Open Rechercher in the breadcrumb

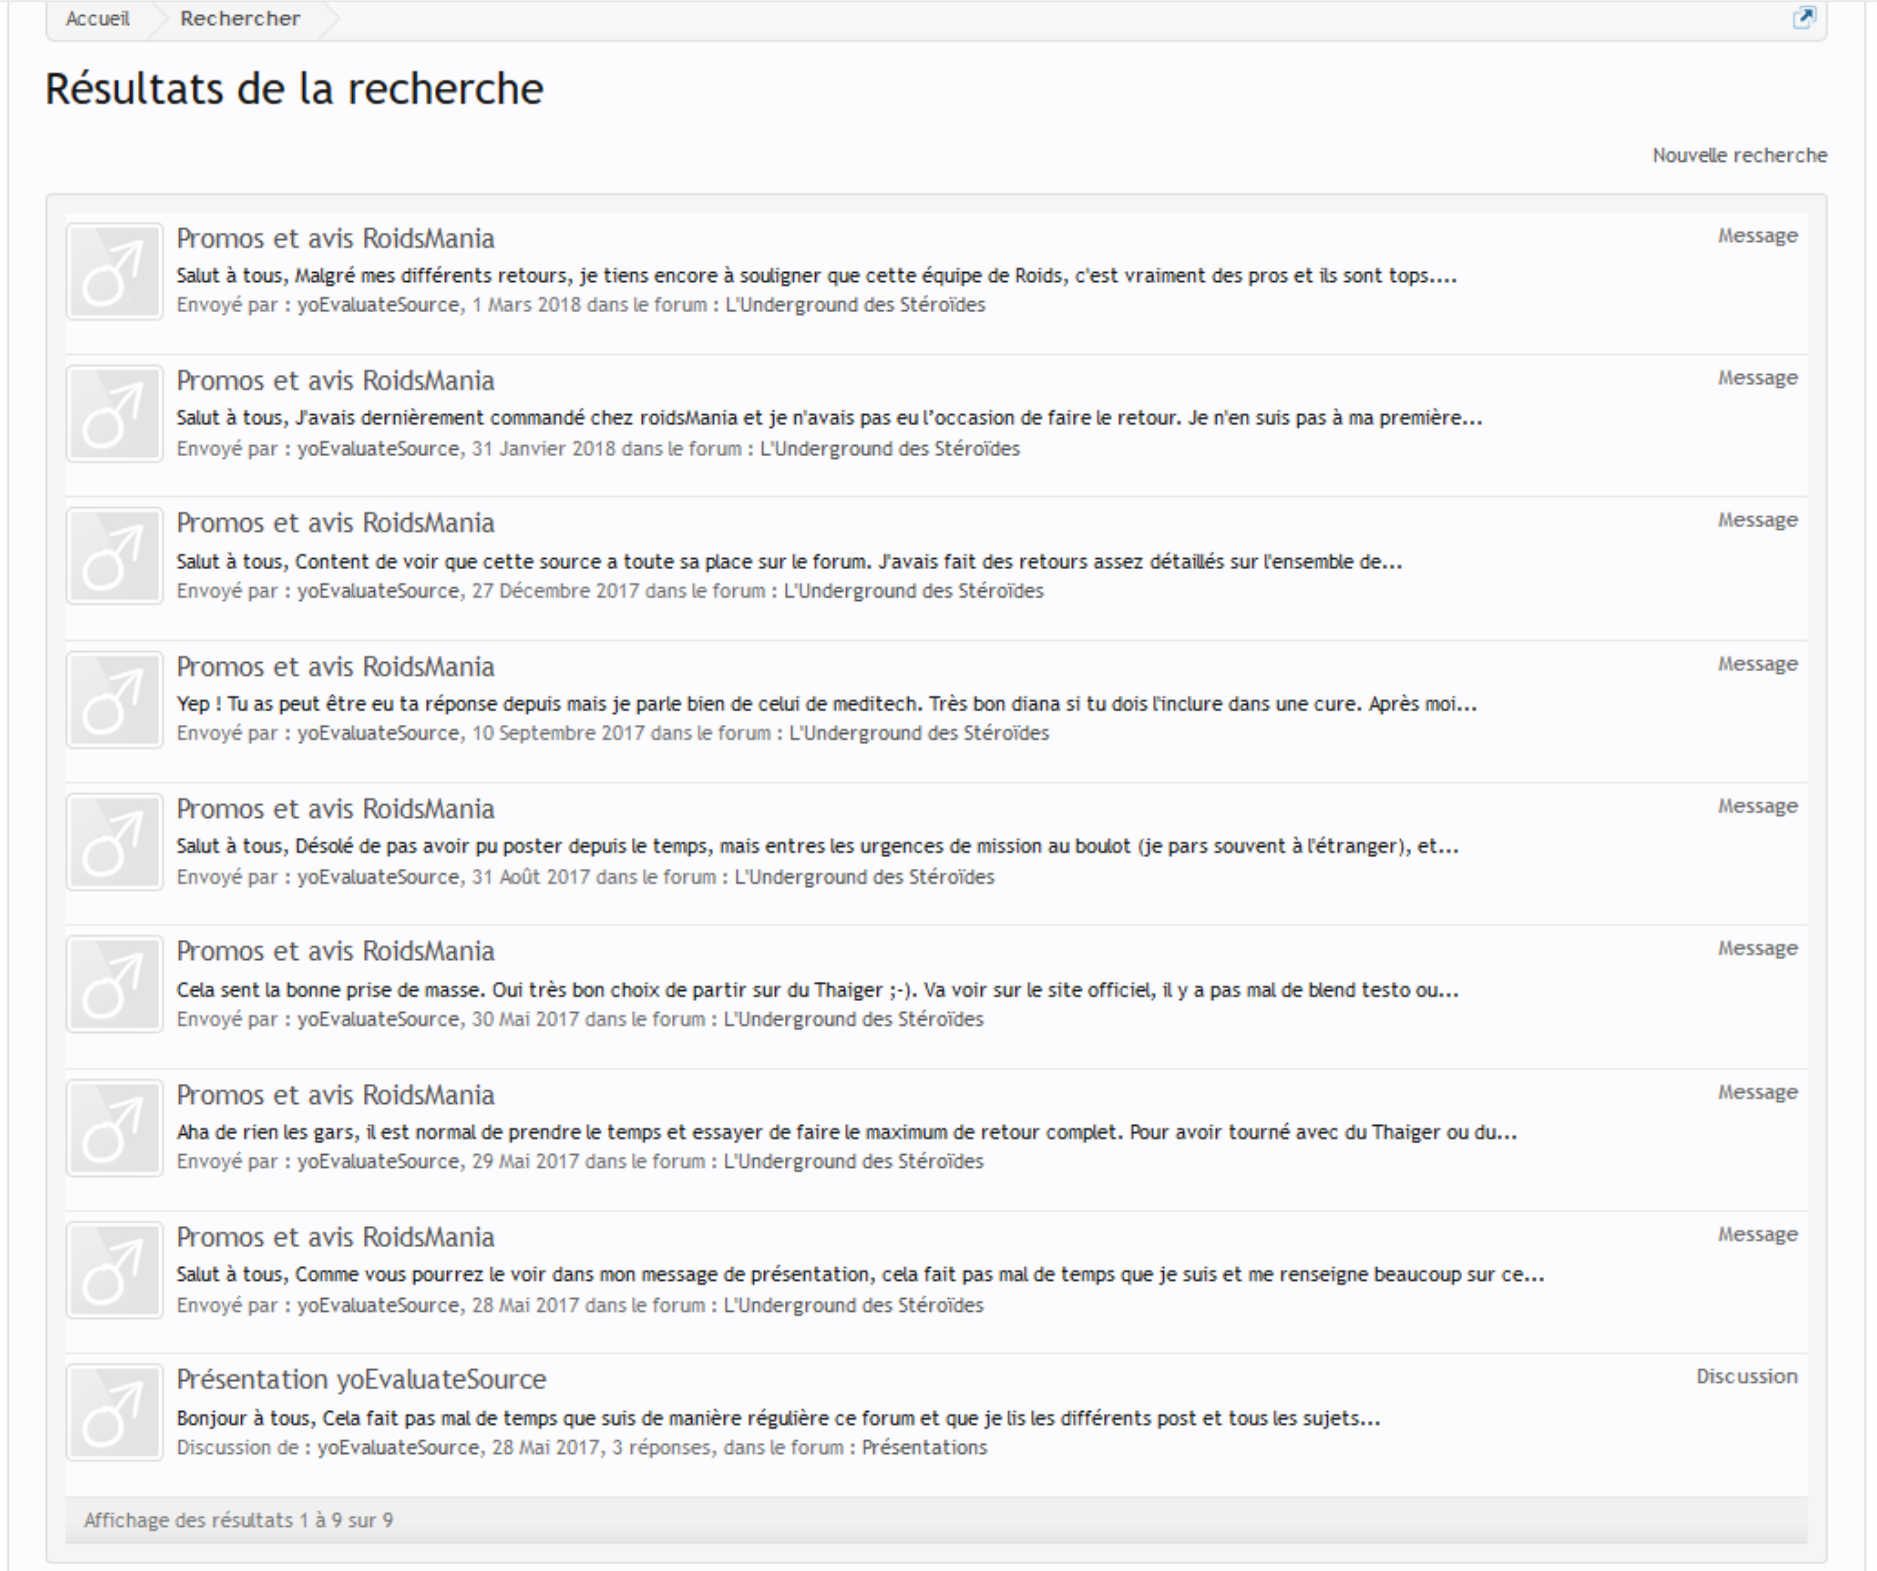(x=240, y=18)
